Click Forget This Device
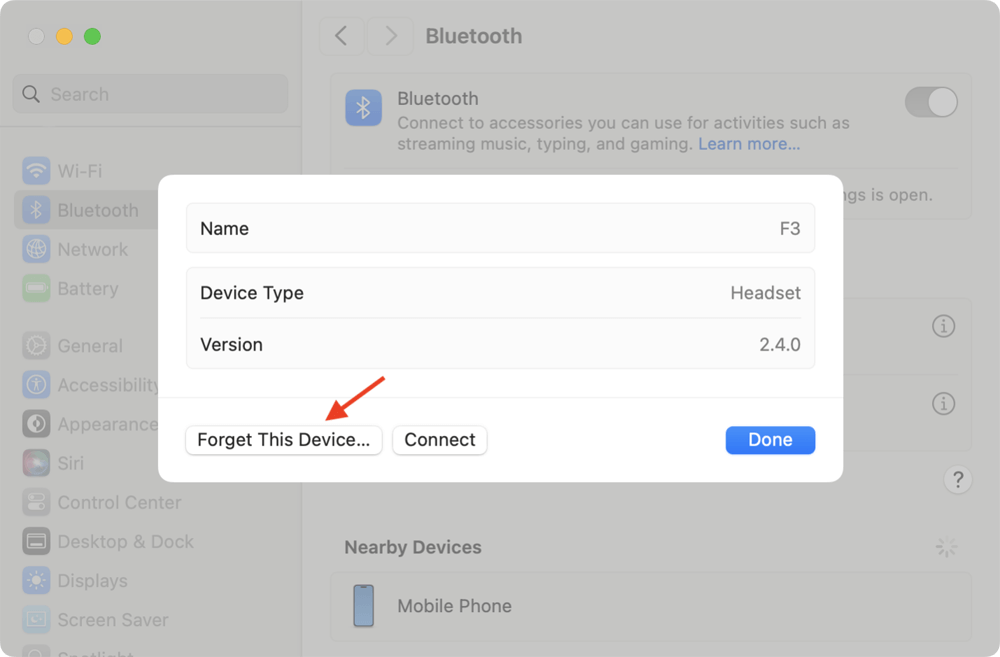This screenshot has width=1000, height=657. tap(283, 440)
